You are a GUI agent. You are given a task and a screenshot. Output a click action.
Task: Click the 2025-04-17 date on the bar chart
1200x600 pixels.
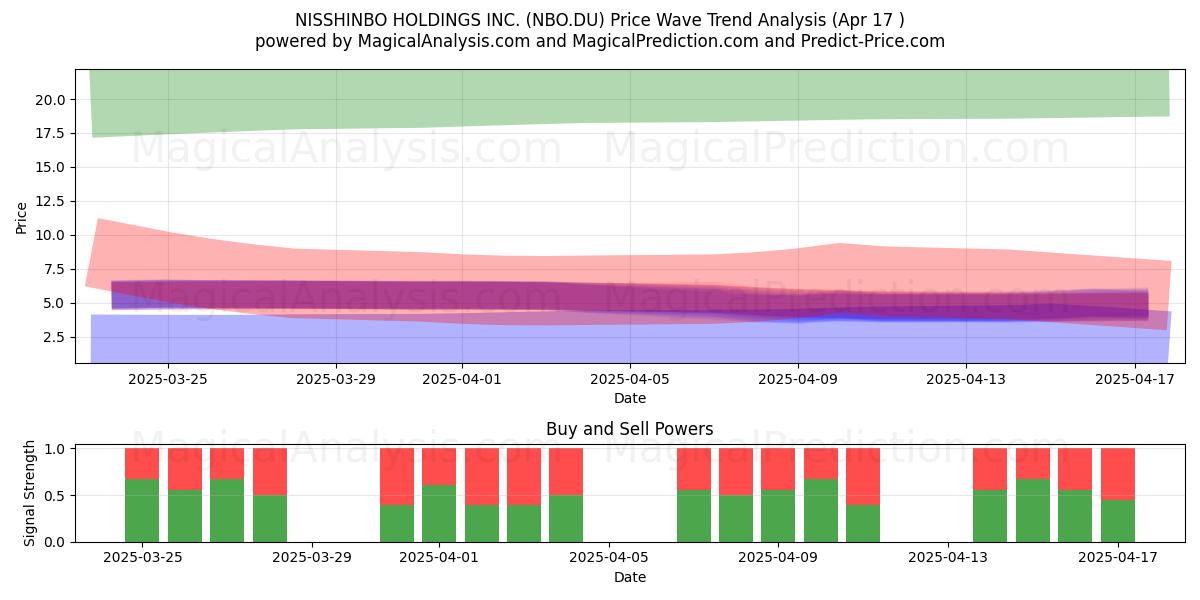coord(1117,558)
